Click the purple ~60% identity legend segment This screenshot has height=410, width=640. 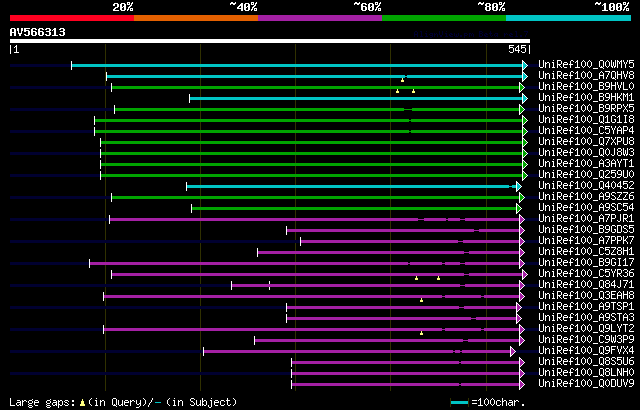(320, 18)
